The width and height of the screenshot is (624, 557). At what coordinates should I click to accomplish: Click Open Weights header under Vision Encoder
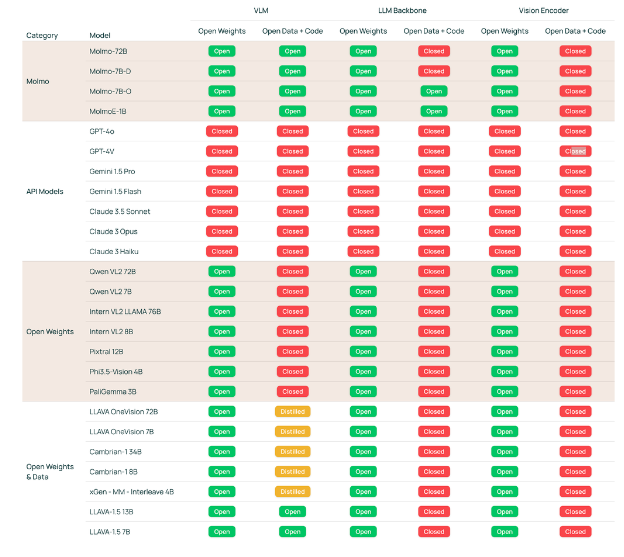point(505,31)
